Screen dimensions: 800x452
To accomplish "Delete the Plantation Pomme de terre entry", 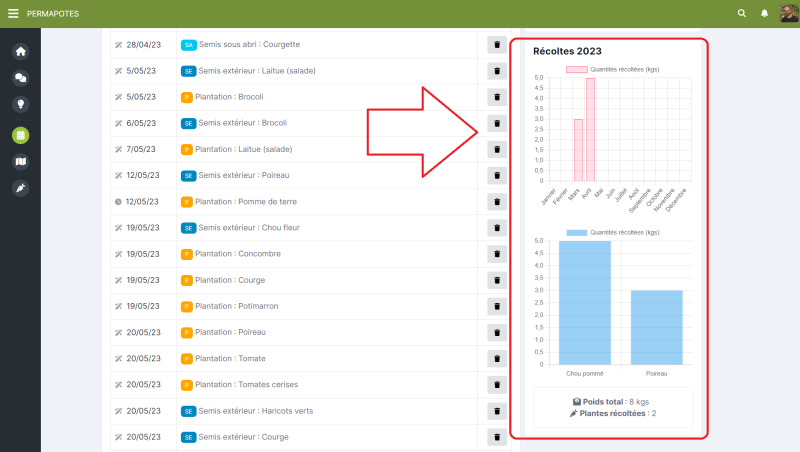I will pos(496,202).
